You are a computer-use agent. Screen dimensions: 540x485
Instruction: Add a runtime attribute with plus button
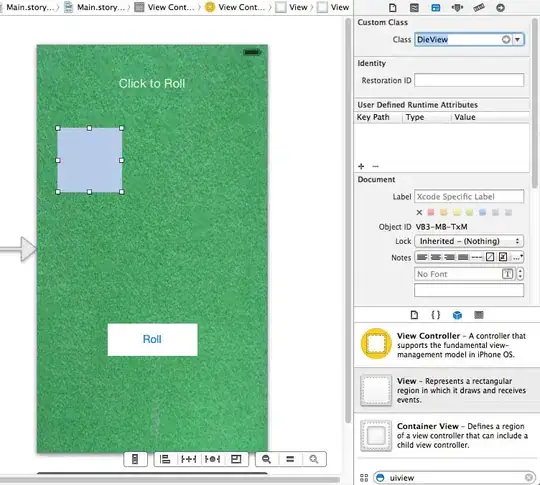pyautogui.click(x=361, y=166)
